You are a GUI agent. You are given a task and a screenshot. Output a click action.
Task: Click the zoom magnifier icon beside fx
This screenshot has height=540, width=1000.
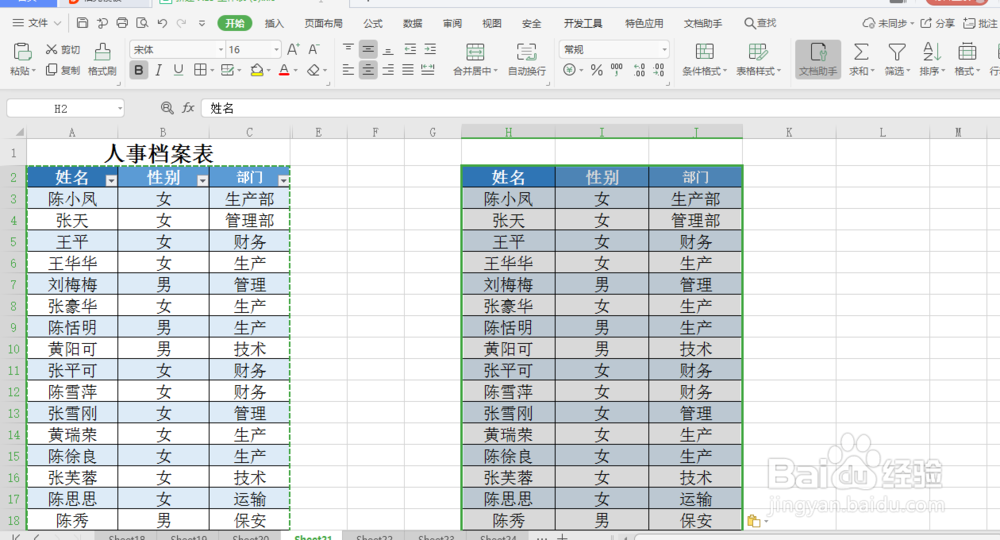coord(167,108)
